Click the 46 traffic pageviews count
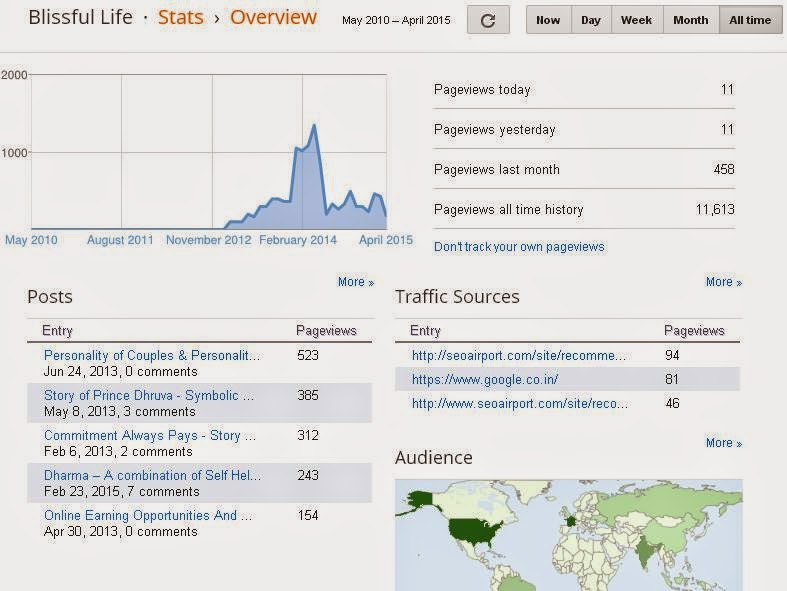The height and width of the screenshot is (591, 787). click(672, 404)
